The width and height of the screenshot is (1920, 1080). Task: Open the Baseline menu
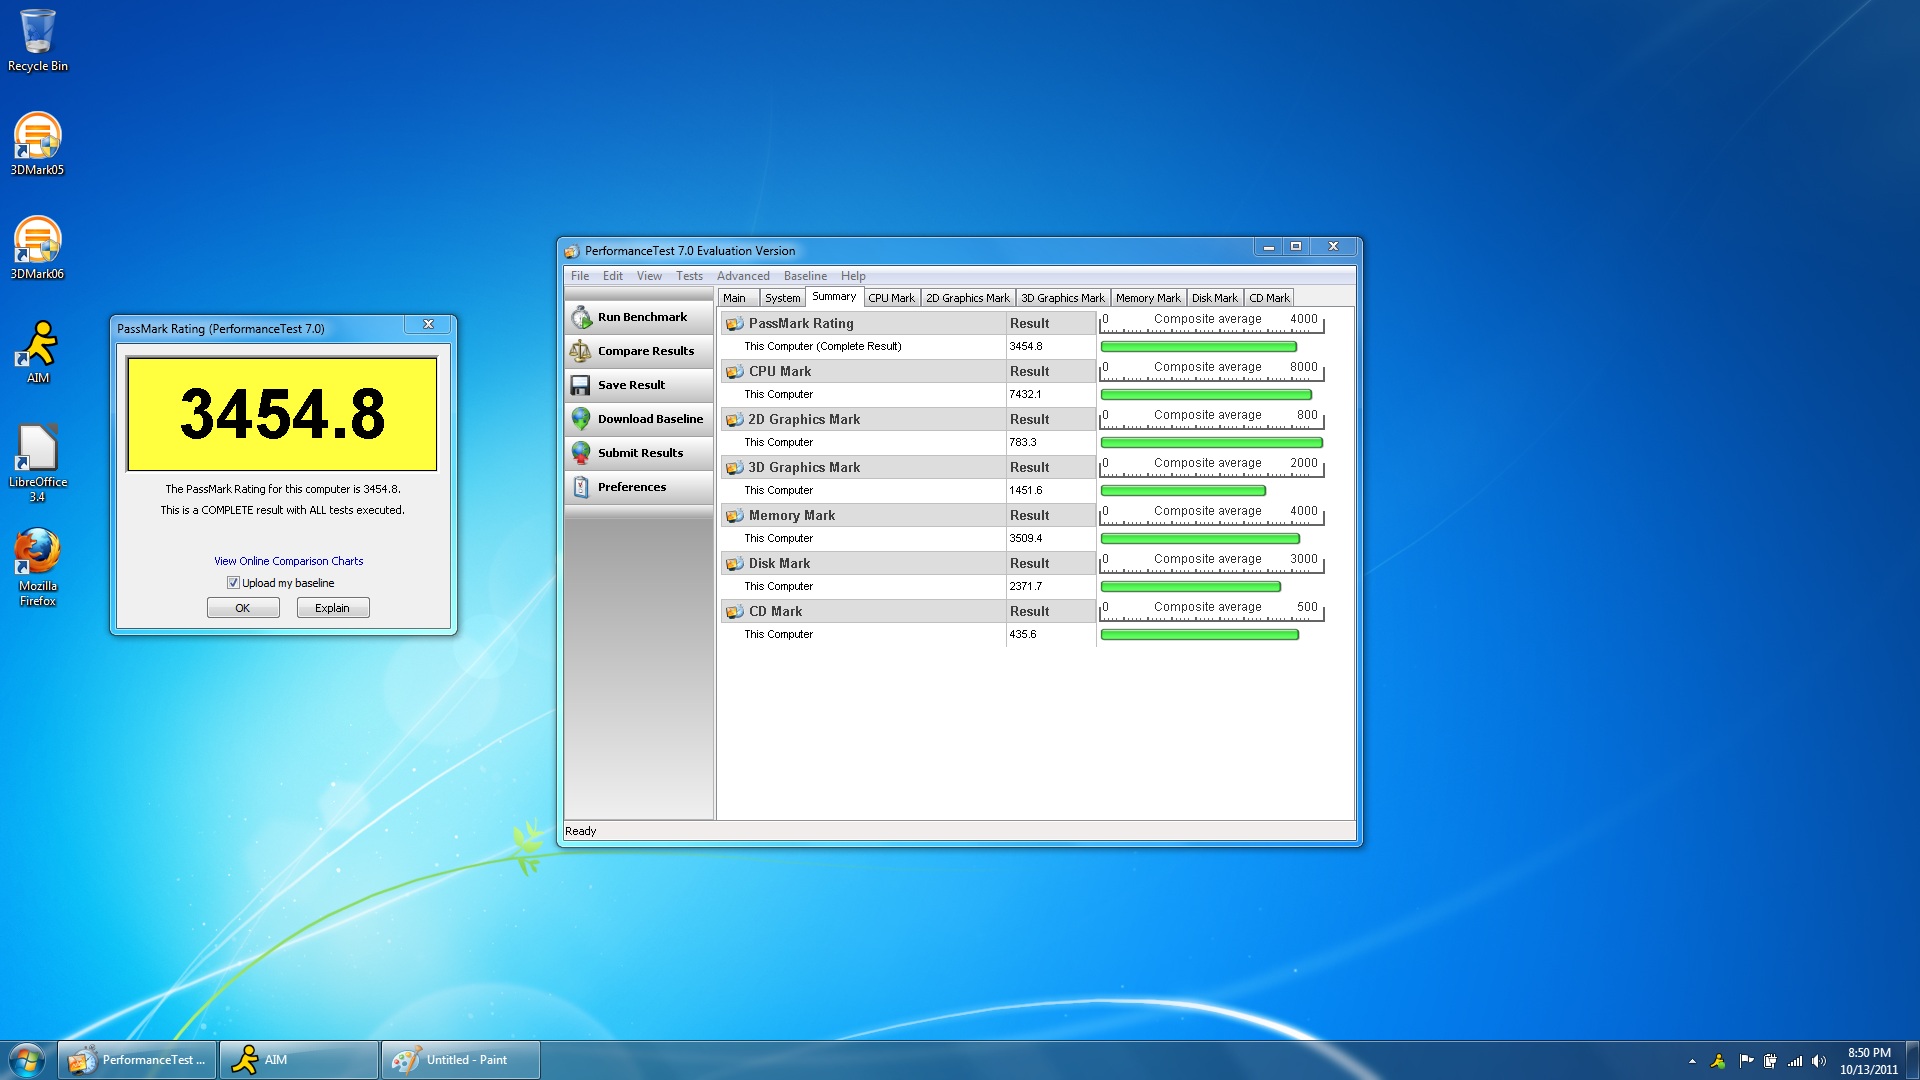(805, 276)
